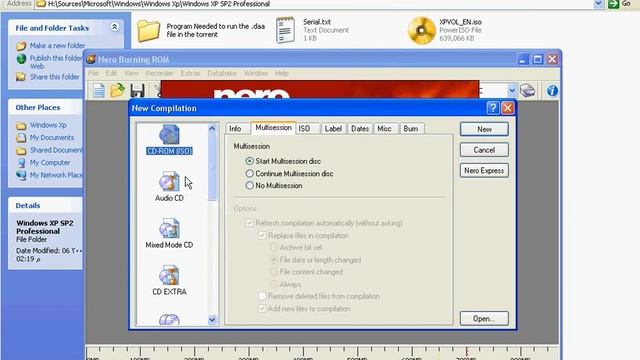
Task: Open the Database menu in Nero
Action: pyautogui.click(x=222, y=73)
